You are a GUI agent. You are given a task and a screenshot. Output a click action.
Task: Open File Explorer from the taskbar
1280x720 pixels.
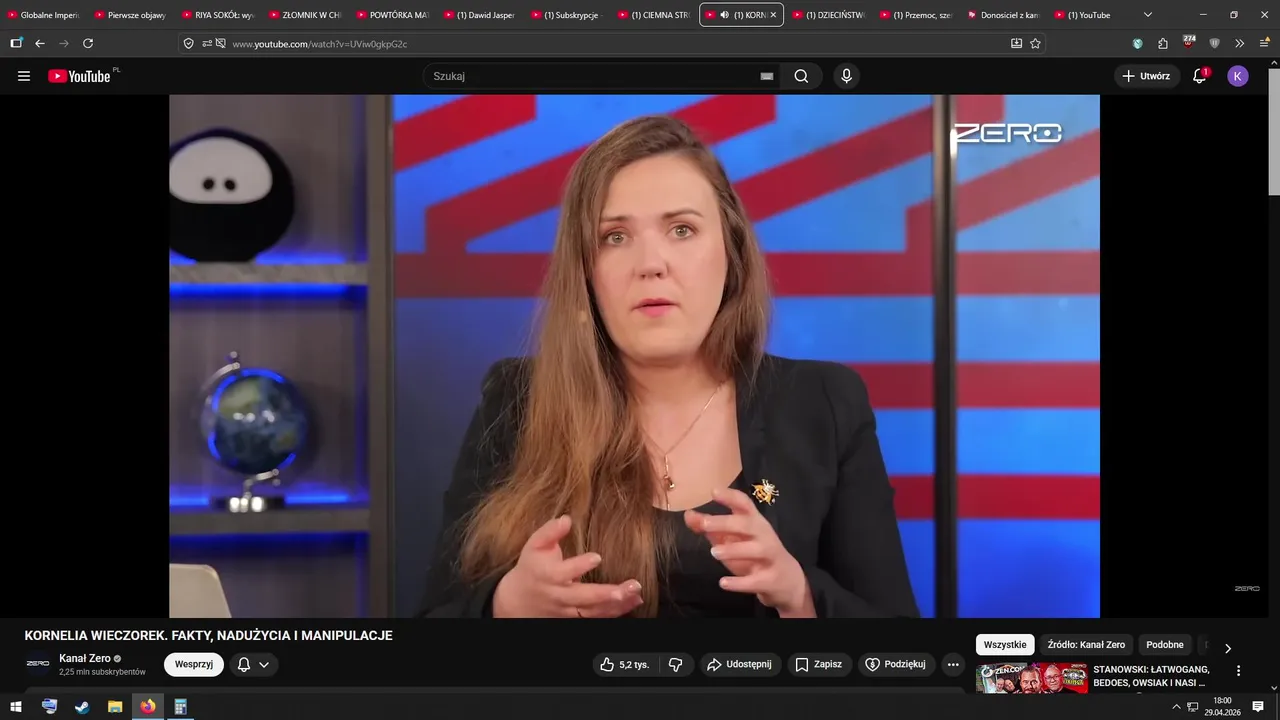click(x=115, y=706)
